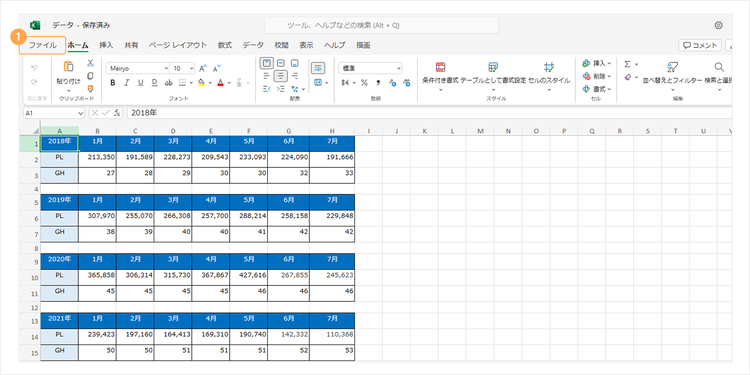This screenshot has height=375, width=750.
Task: Click the Cut scissors icon
Action: 90,63
